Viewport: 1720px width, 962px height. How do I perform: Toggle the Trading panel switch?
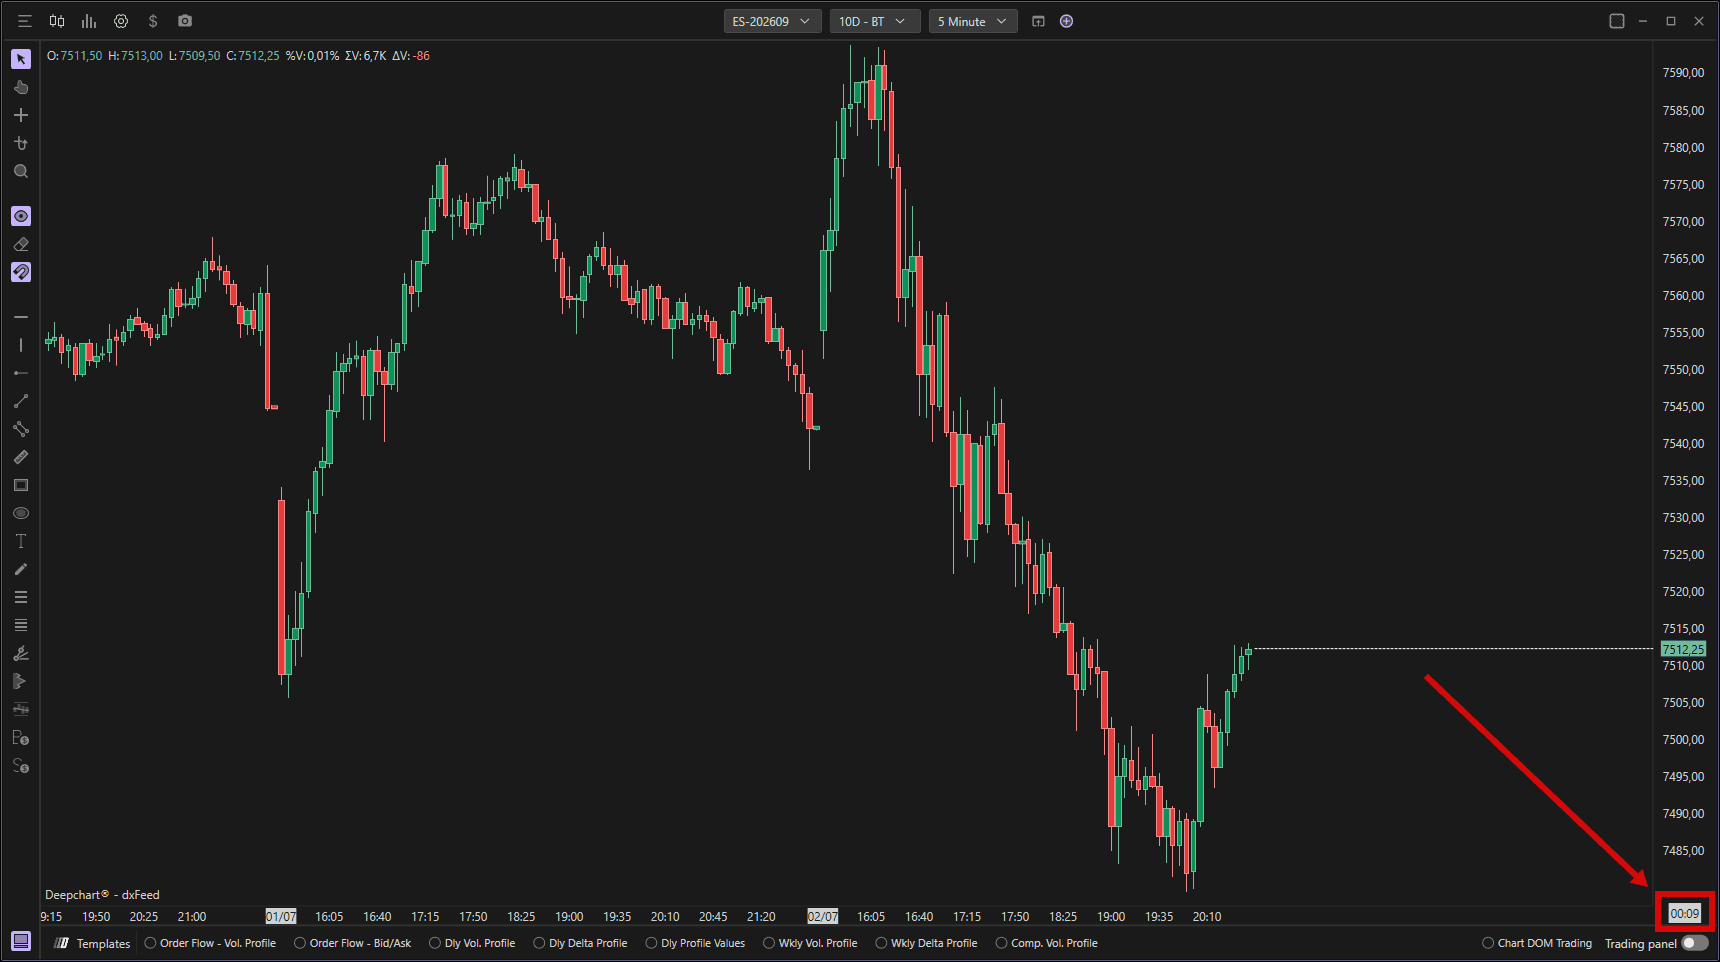click(1695, 943)
